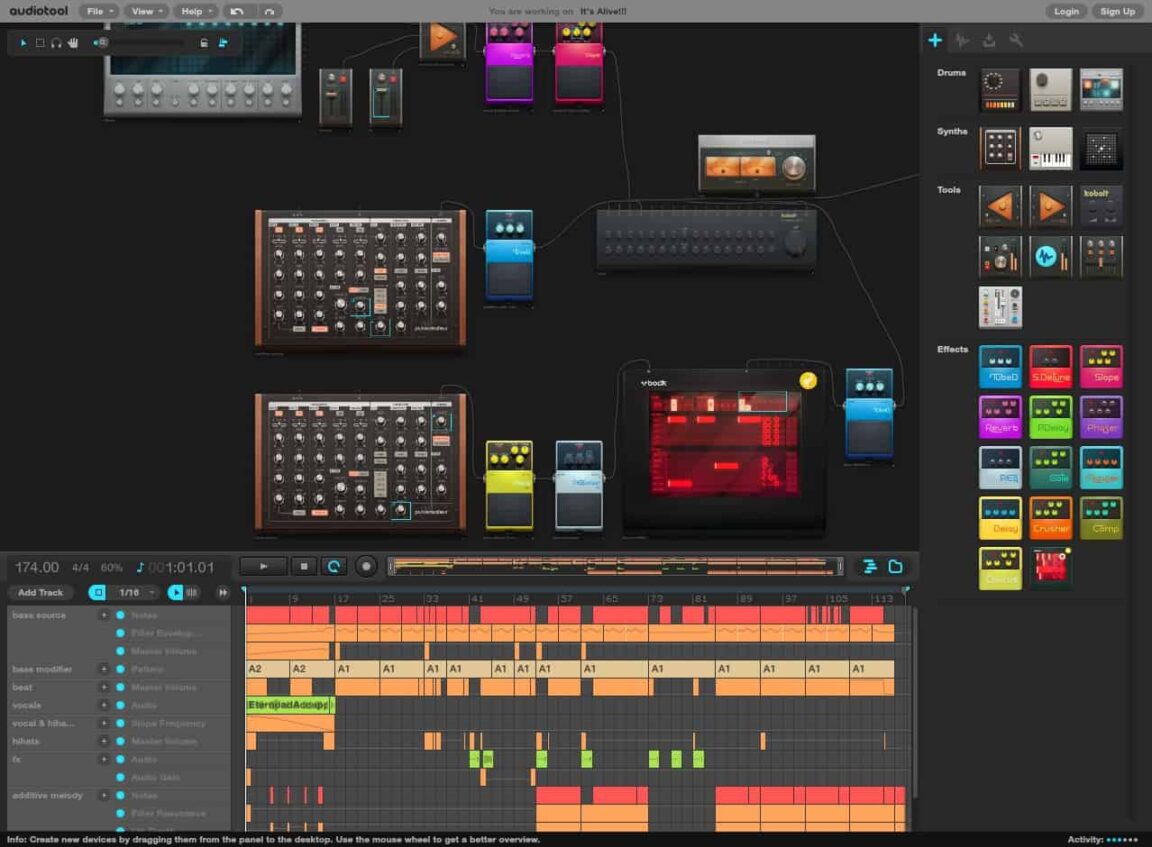Image resolution: width=1152 pixels, height=847 pixels.
Task: Select the Kobolt device under Tools
Action: (1101, 205)
